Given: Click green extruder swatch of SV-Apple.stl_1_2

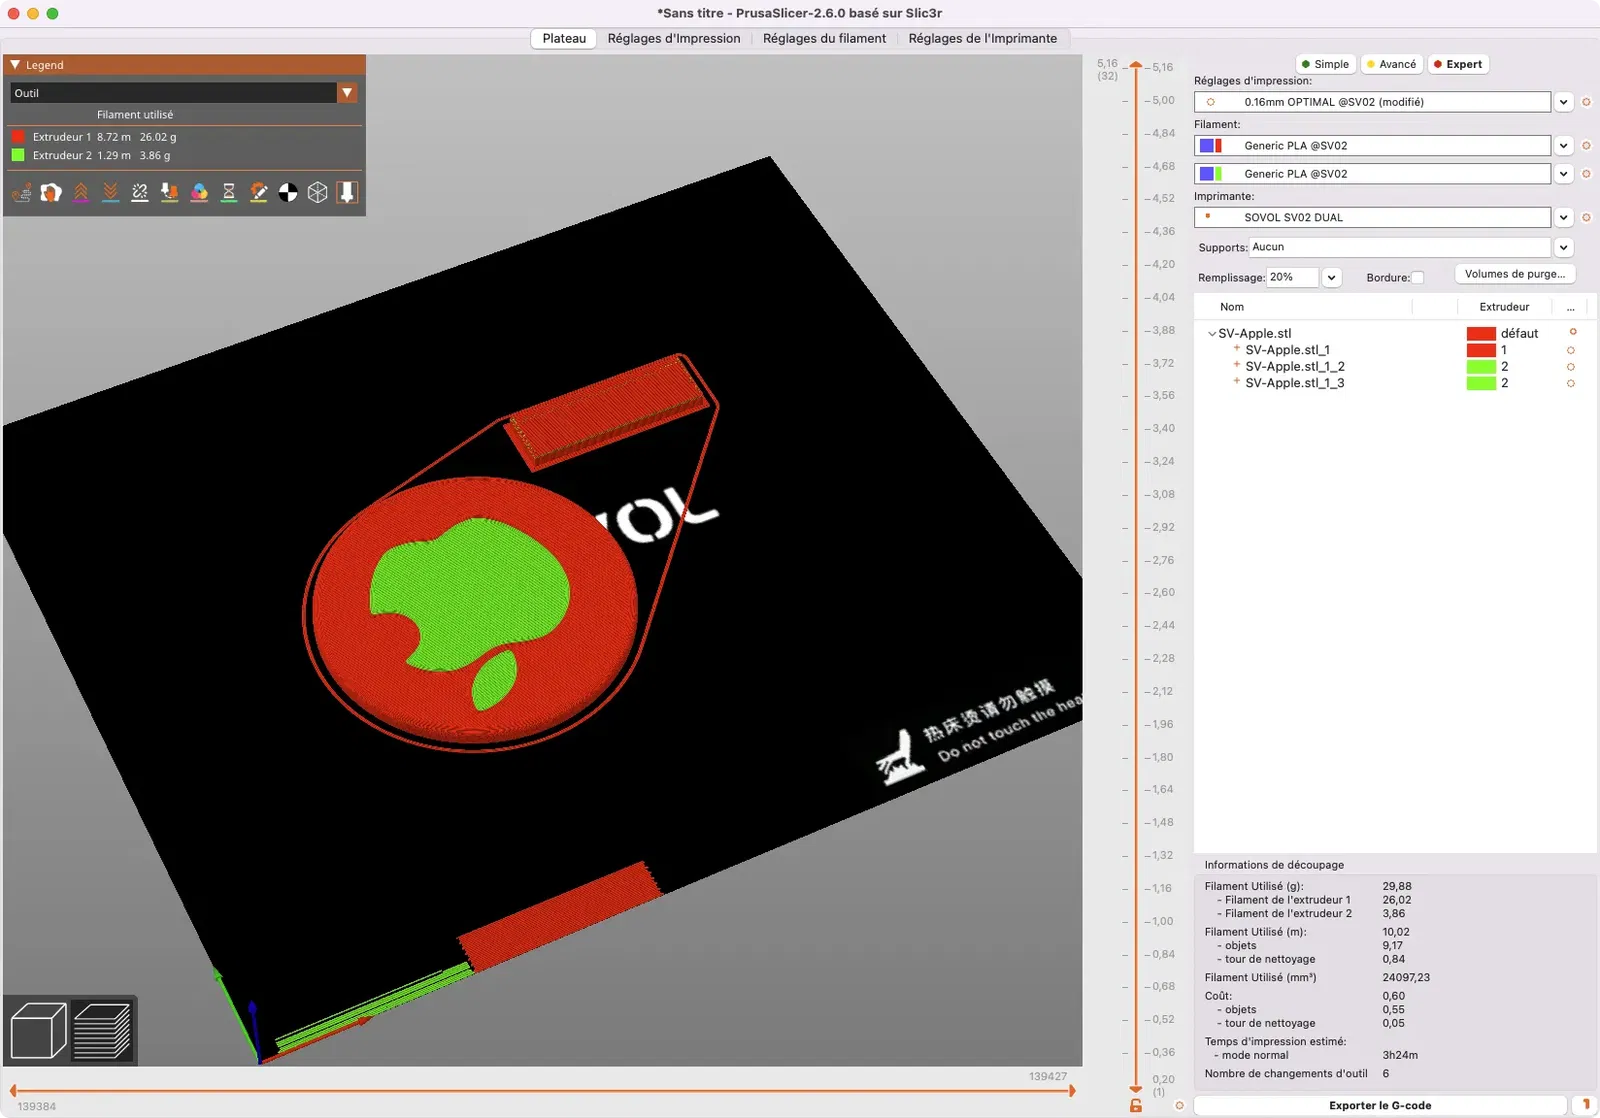Looking at the screenshot, I should coord(1481,367).
